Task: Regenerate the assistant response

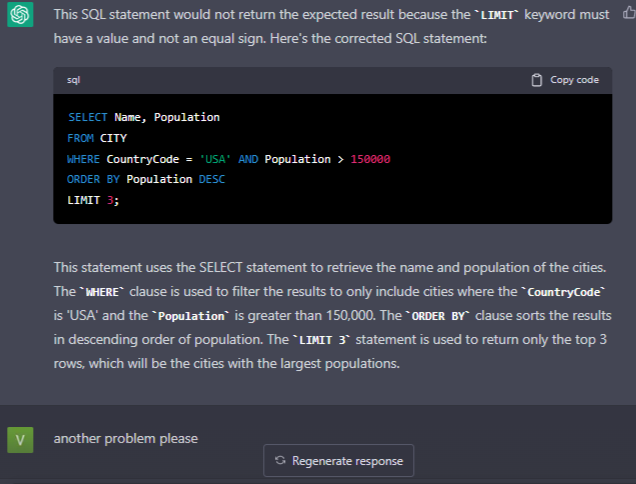Action: 338,460
